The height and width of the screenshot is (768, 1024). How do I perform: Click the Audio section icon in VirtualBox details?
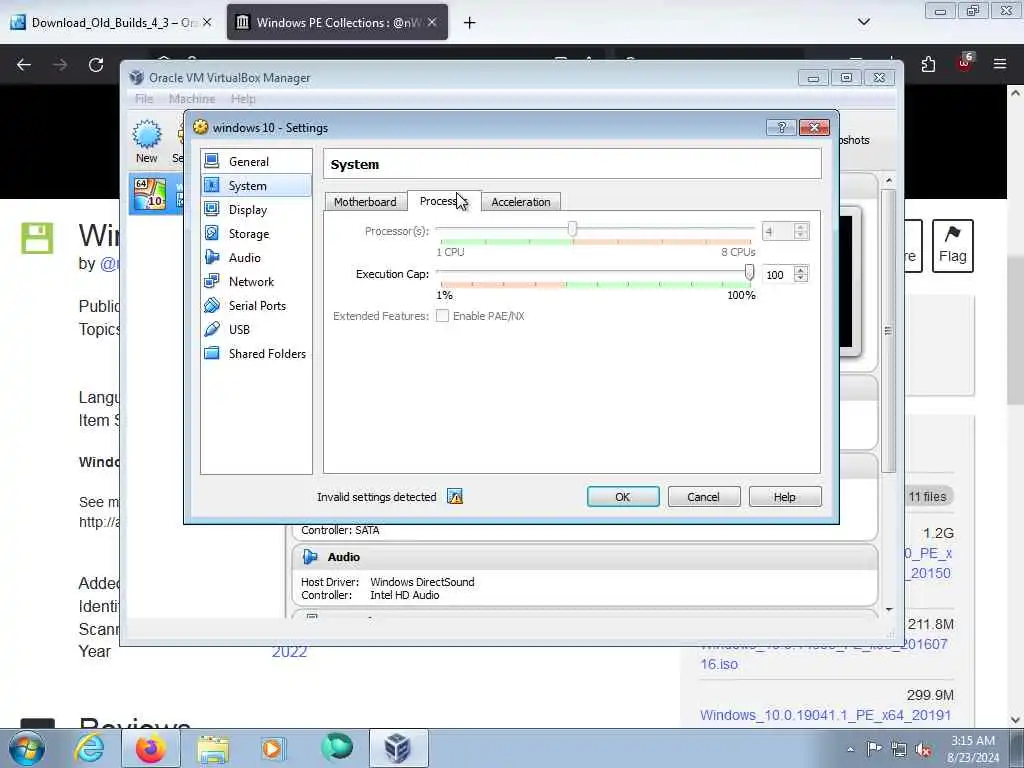[x=310, y=557]
